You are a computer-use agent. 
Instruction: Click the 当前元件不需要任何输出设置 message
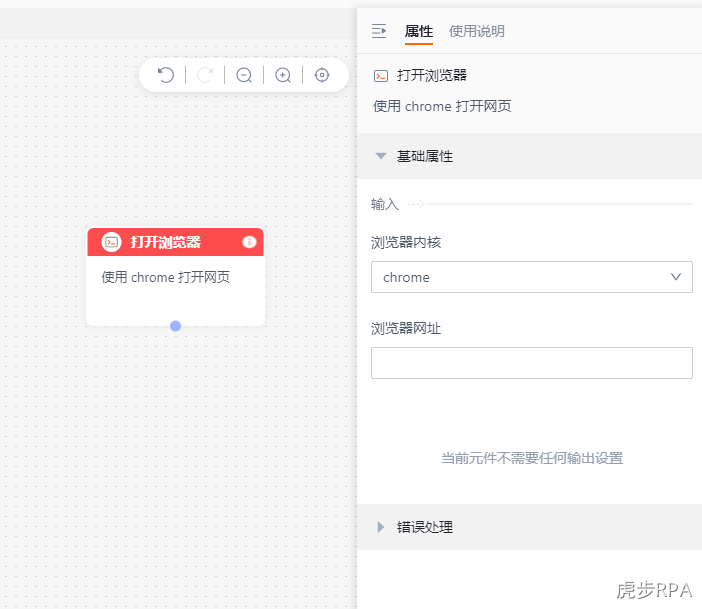coord(532,458)
